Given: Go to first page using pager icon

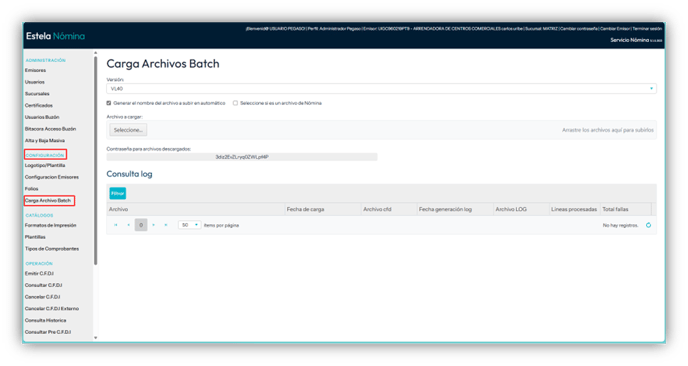Looking at the screenshot, I should tap(116, 225).
